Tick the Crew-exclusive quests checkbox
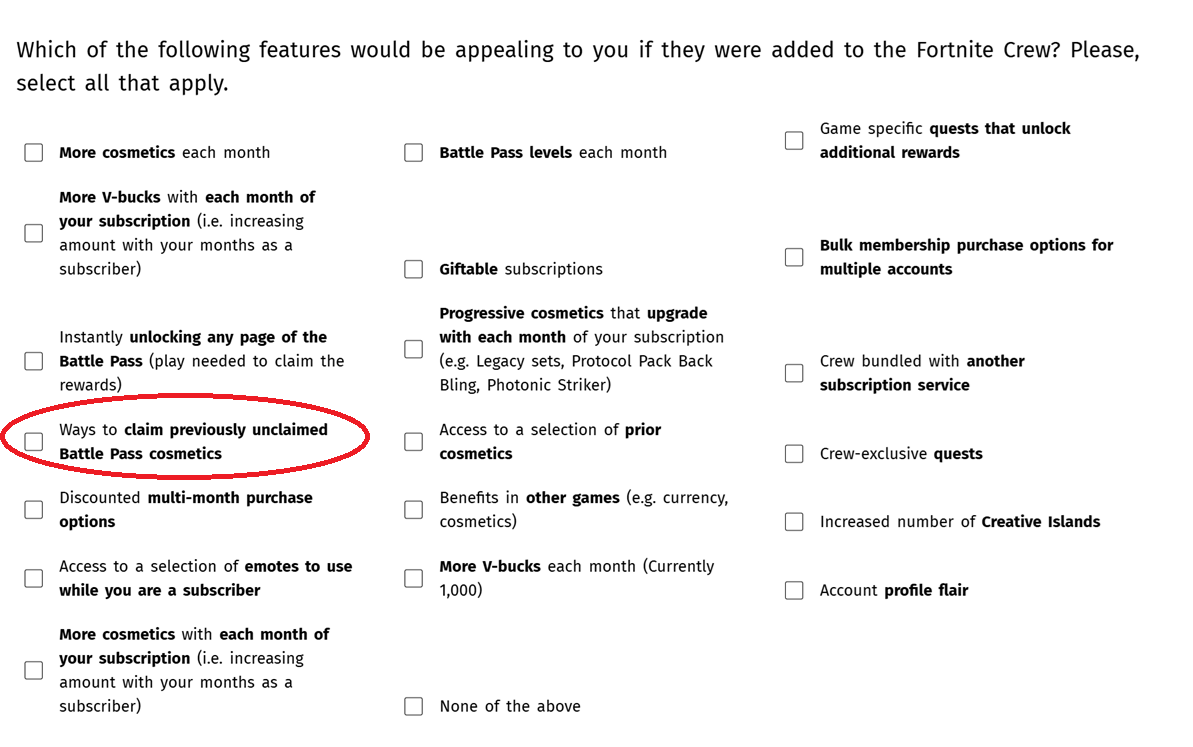Viewport: 1193px width, 747px height. (x=794, y=453)
